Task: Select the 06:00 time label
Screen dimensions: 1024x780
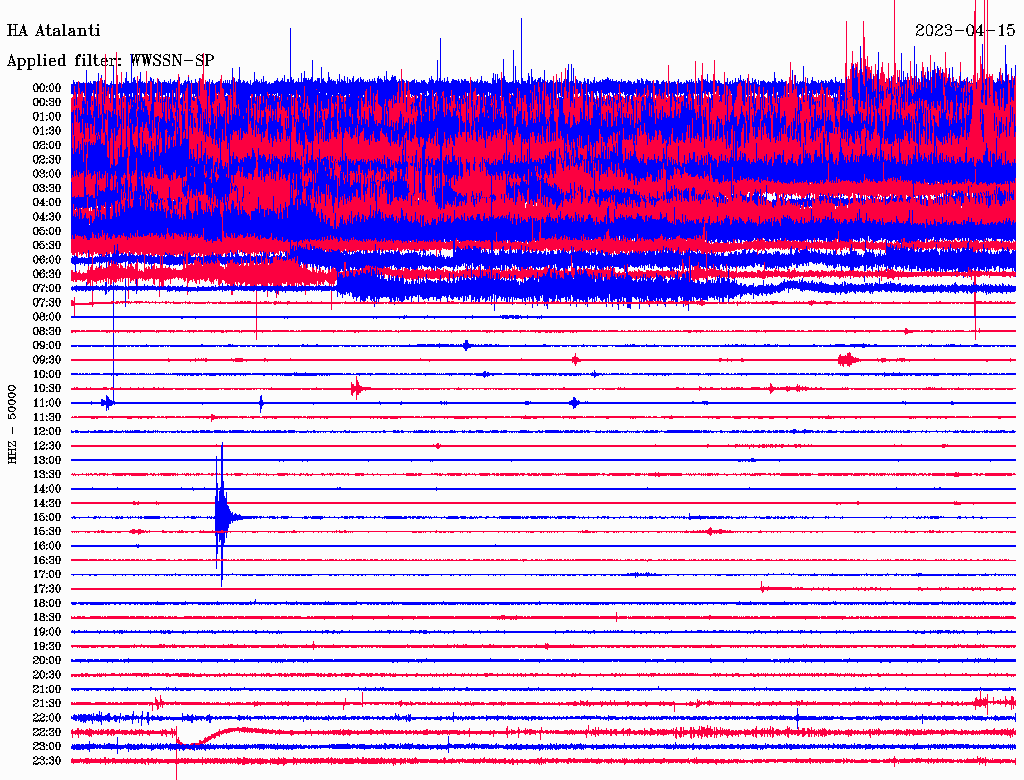Action: tap(47, 260)
